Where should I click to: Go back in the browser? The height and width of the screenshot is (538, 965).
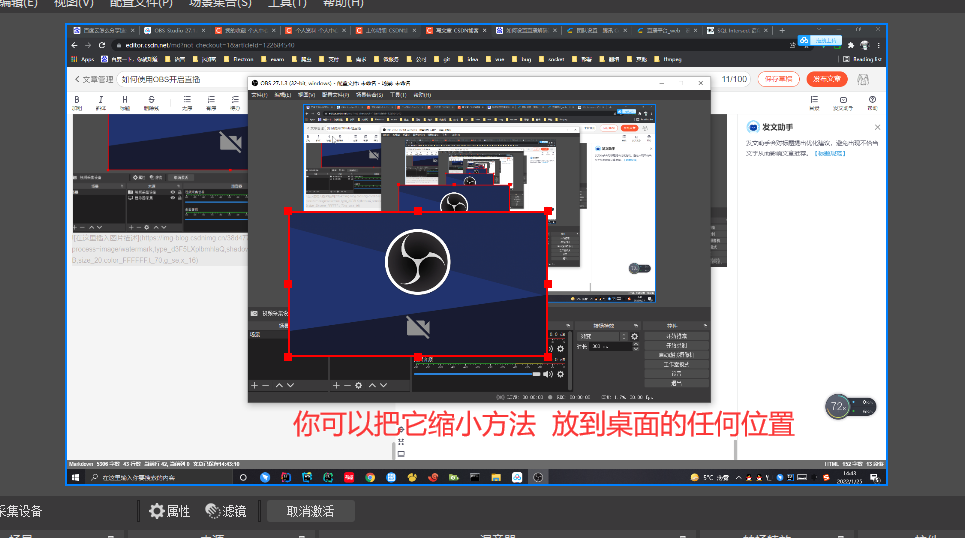coord(74,45)
